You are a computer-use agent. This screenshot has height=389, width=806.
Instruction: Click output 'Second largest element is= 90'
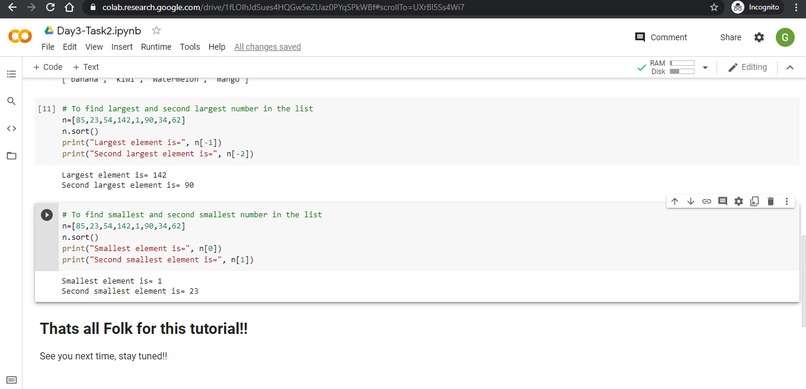click(x=127, y=185)
